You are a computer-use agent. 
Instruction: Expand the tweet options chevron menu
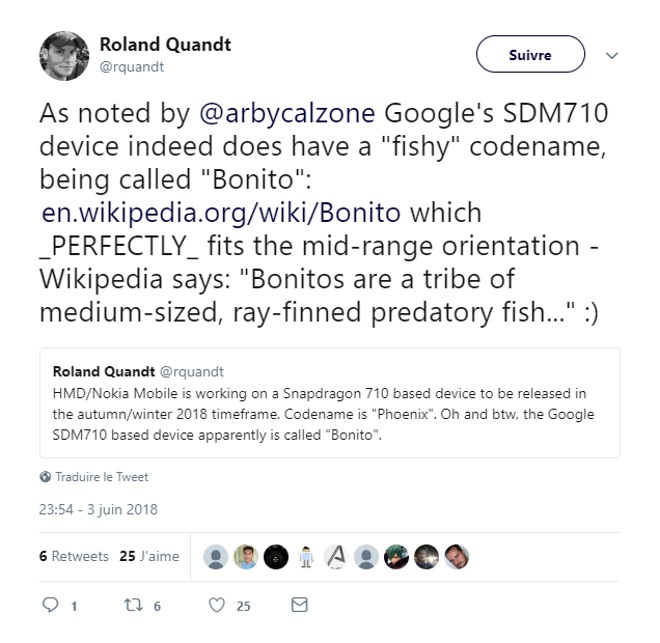click(613, 57)
